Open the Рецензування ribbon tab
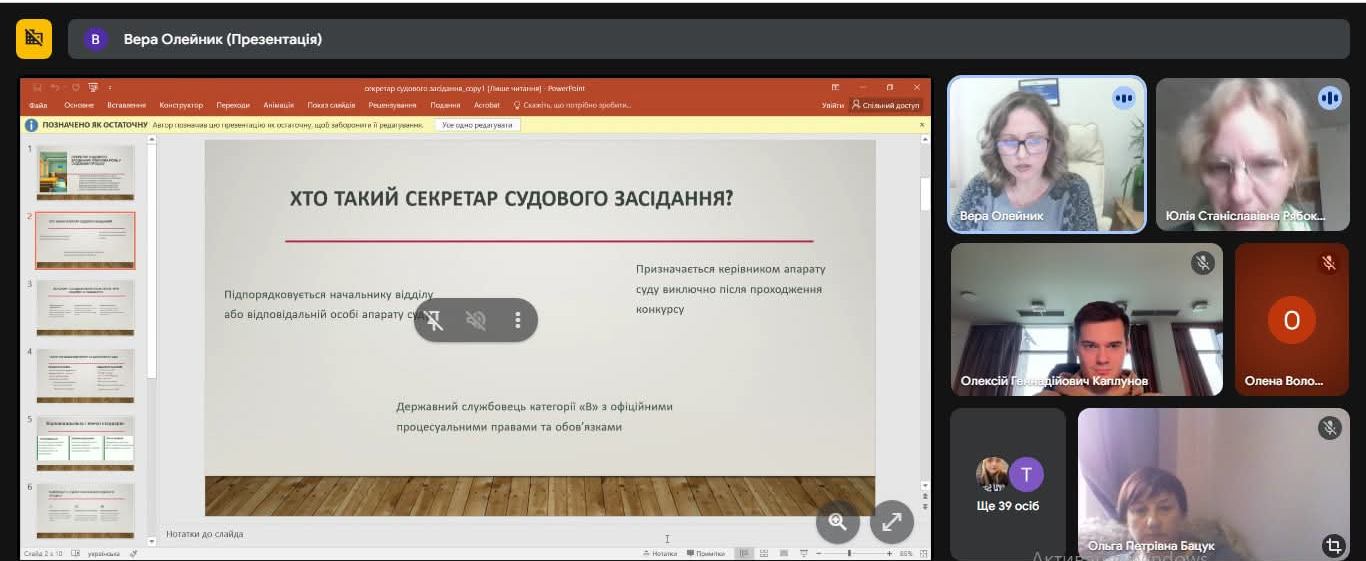Screen dimensions: 1366x561 pos(394,105)
